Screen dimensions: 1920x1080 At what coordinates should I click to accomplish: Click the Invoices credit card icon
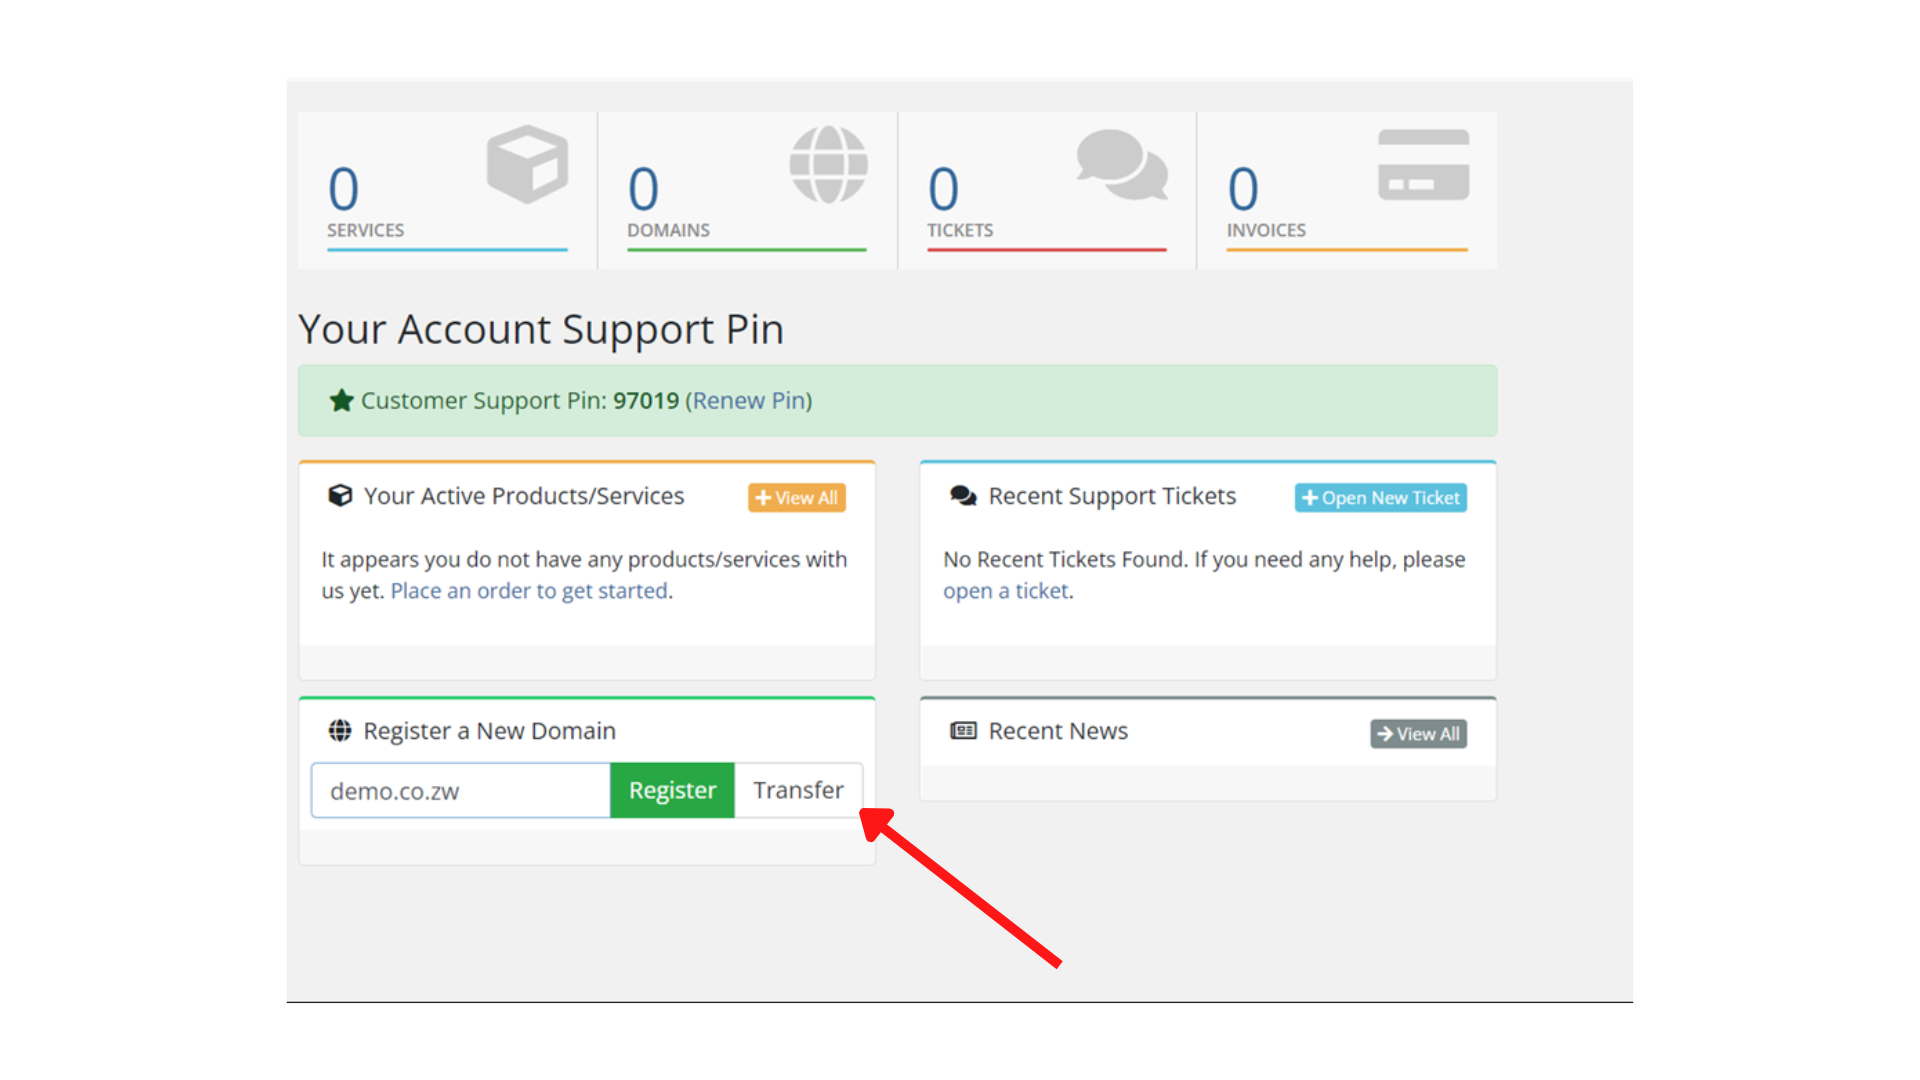tap(1423, 163)
